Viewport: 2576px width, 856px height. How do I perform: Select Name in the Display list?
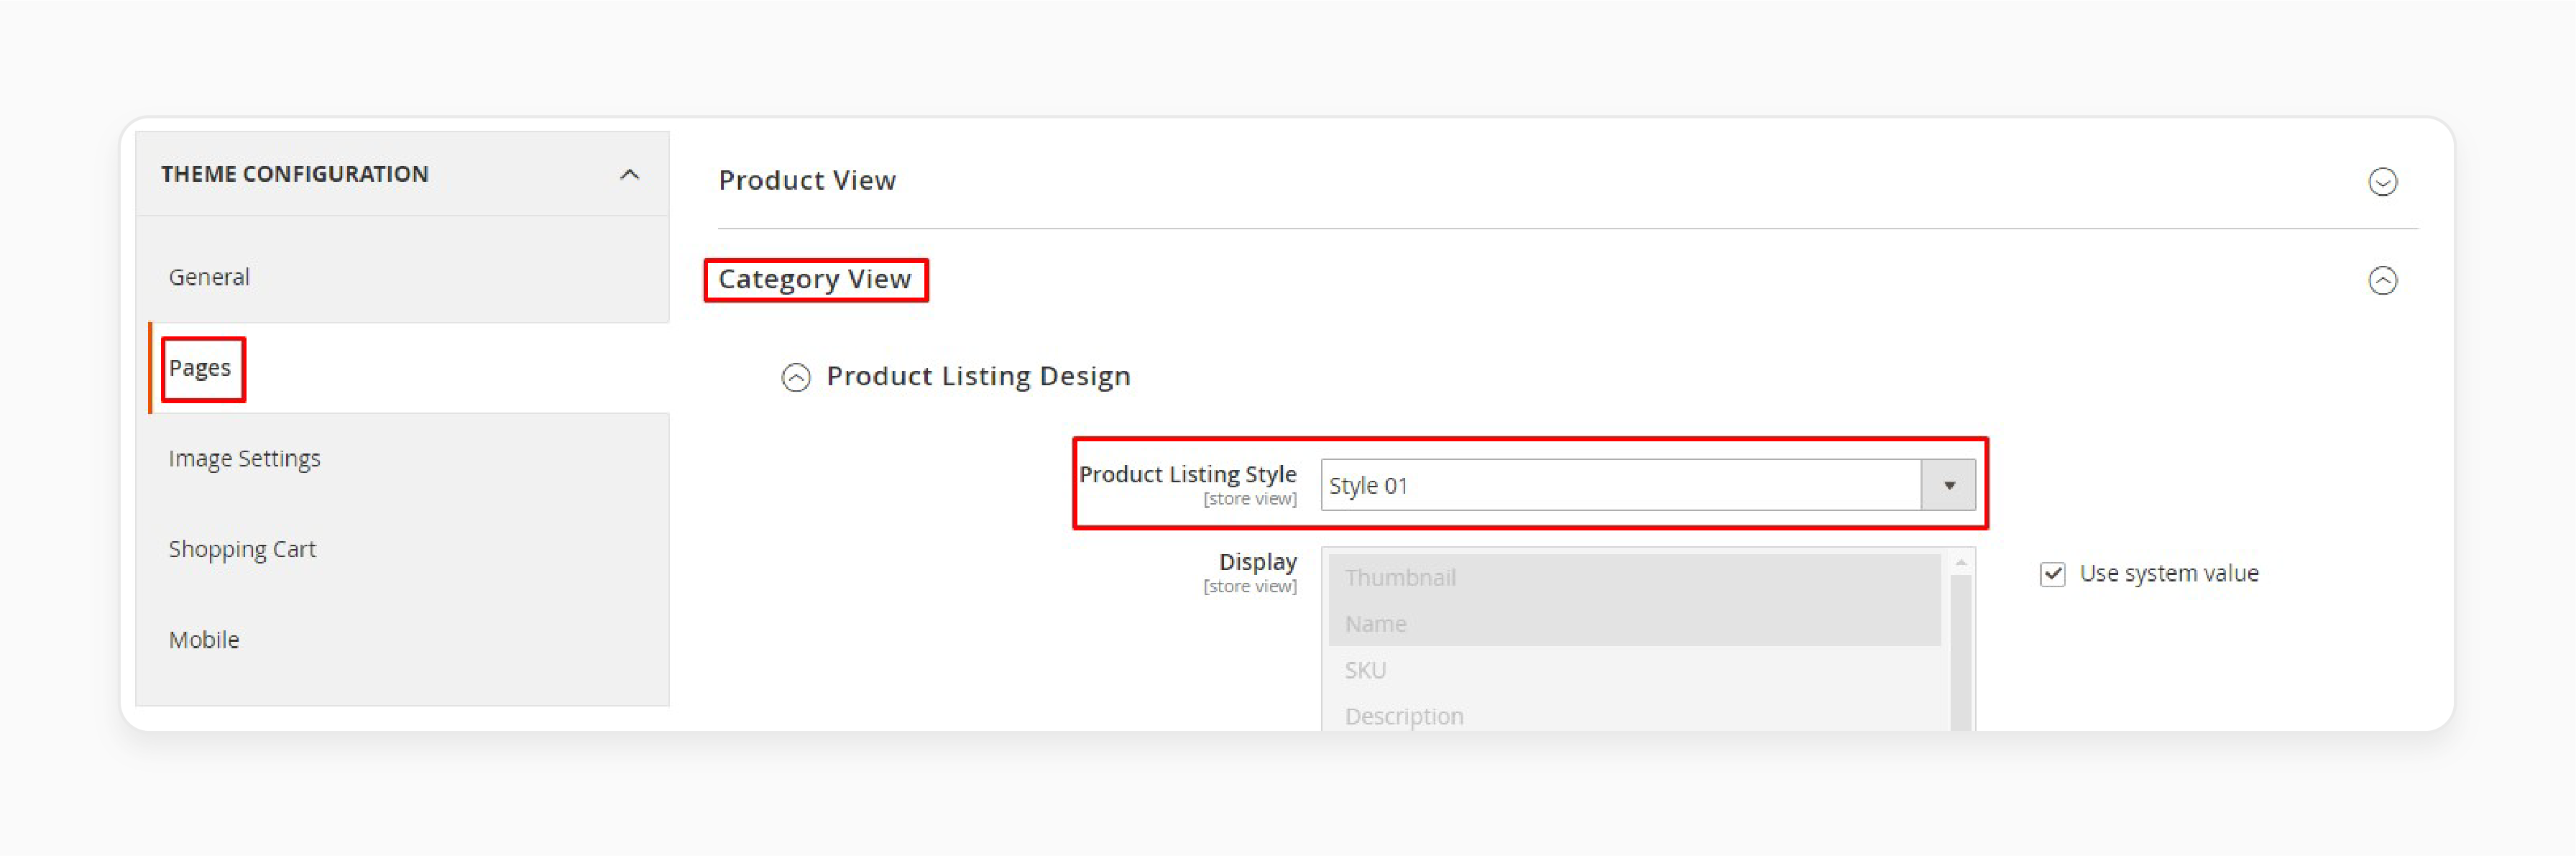pyautogui.click(x=1634, y=623)
